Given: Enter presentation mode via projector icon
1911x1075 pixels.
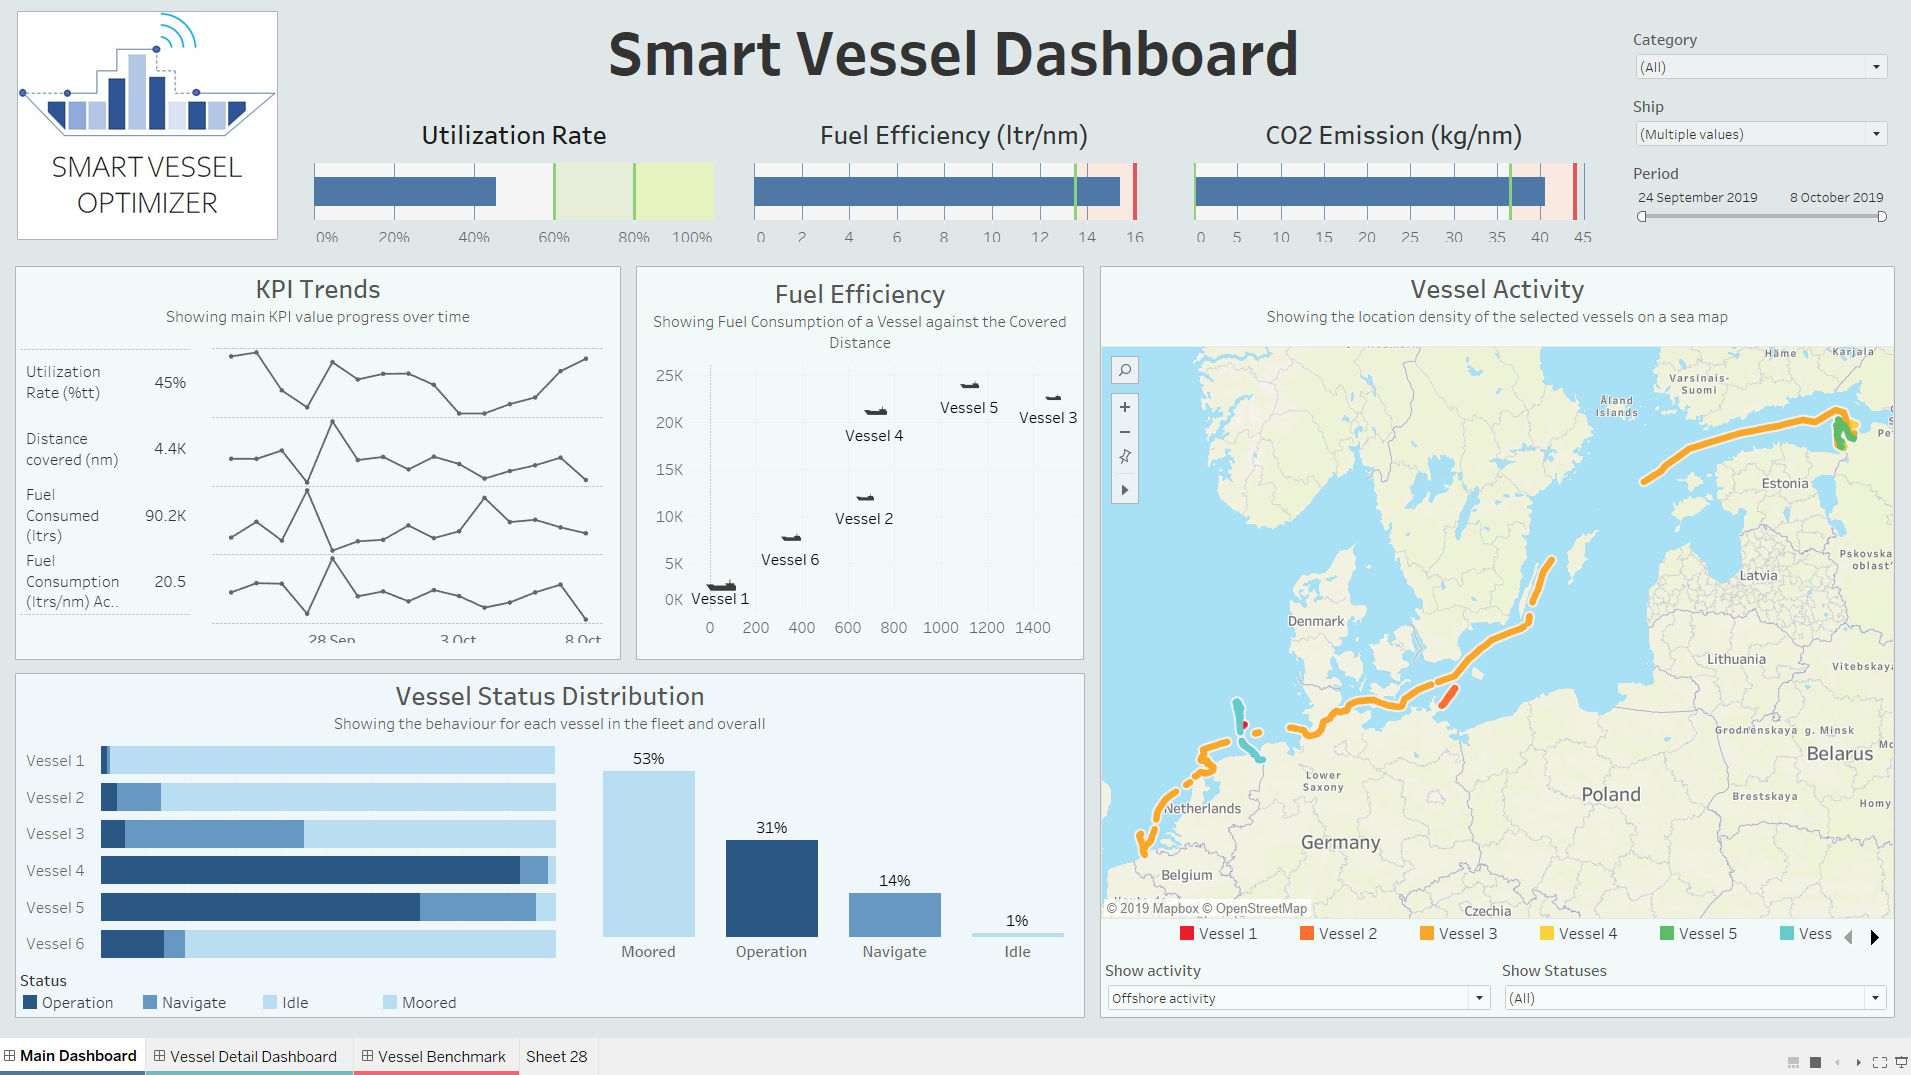Looking at the screenshot, I should coord(1901,1062).
